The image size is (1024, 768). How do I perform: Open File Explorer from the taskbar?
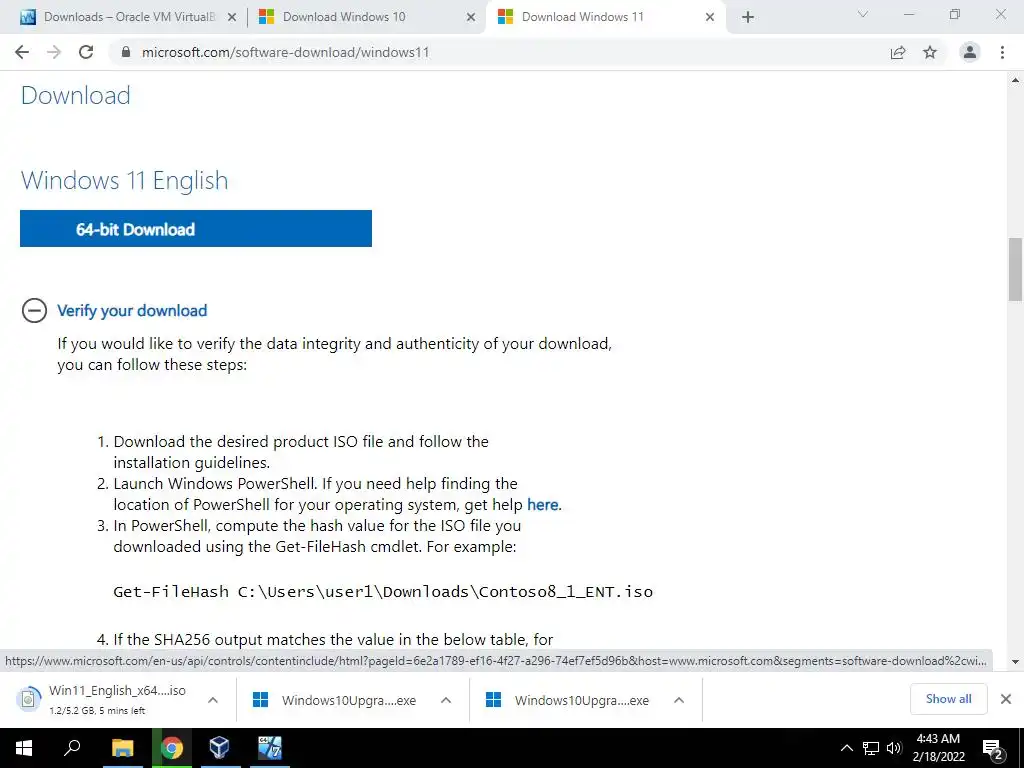pos(122,748)
